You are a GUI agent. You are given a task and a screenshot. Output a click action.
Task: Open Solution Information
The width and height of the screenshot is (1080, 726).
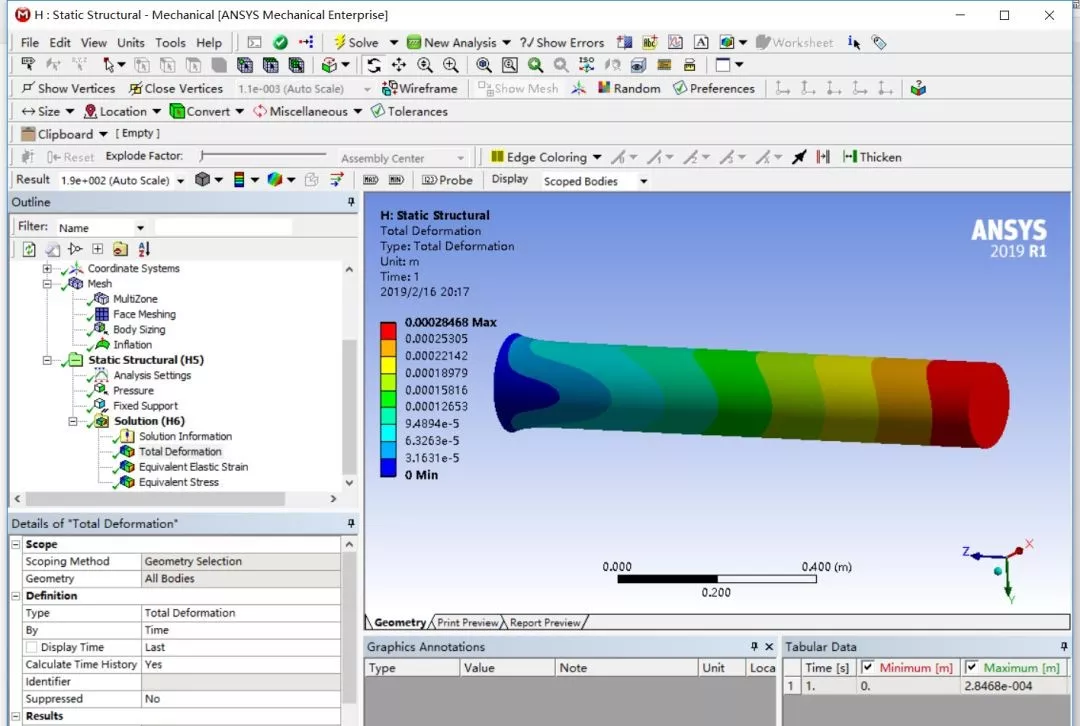(185, 436)
